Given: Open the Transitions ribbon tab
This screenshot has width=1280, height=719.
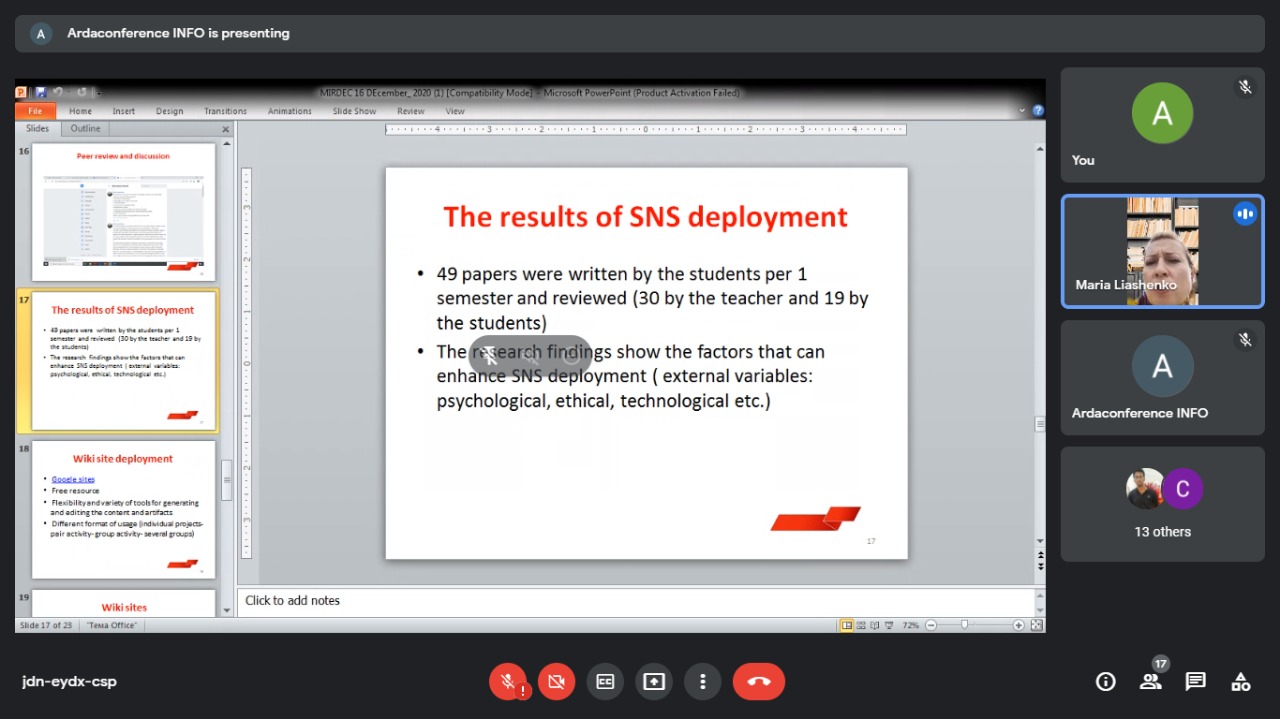Looking at the screenshot, I should 225,111.
